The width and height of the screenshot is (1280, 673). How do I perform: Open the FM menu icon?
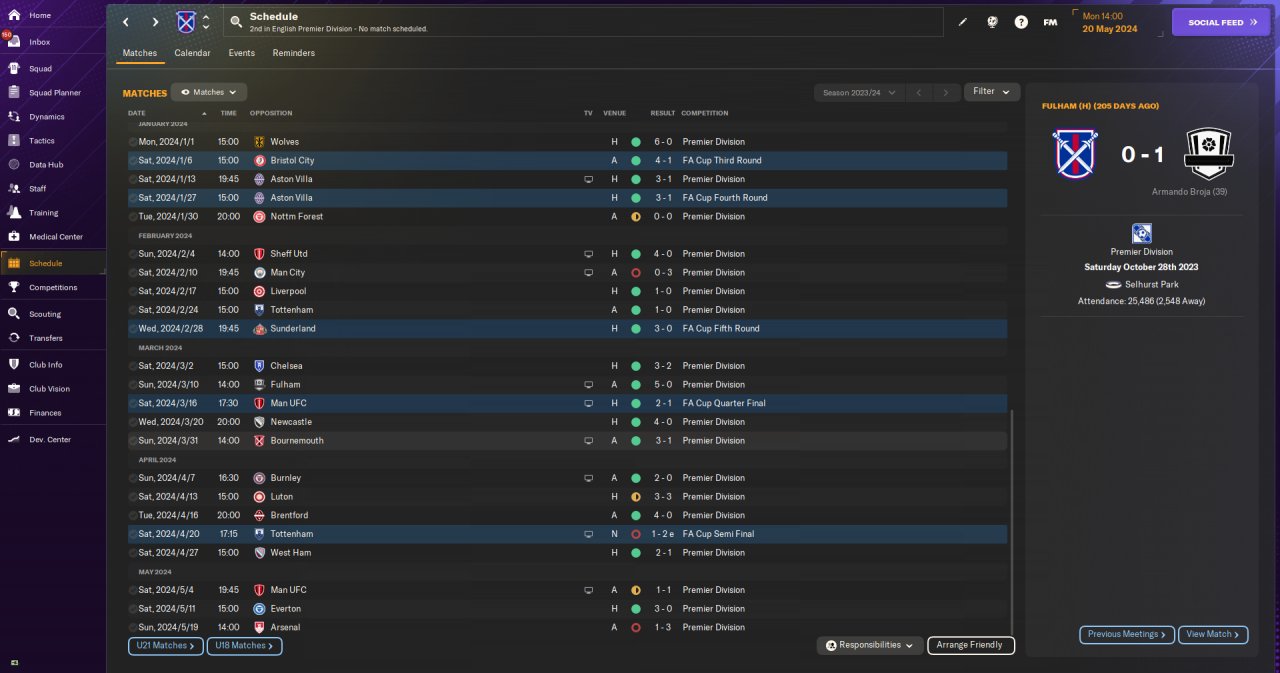click(x=1050, y=22)
